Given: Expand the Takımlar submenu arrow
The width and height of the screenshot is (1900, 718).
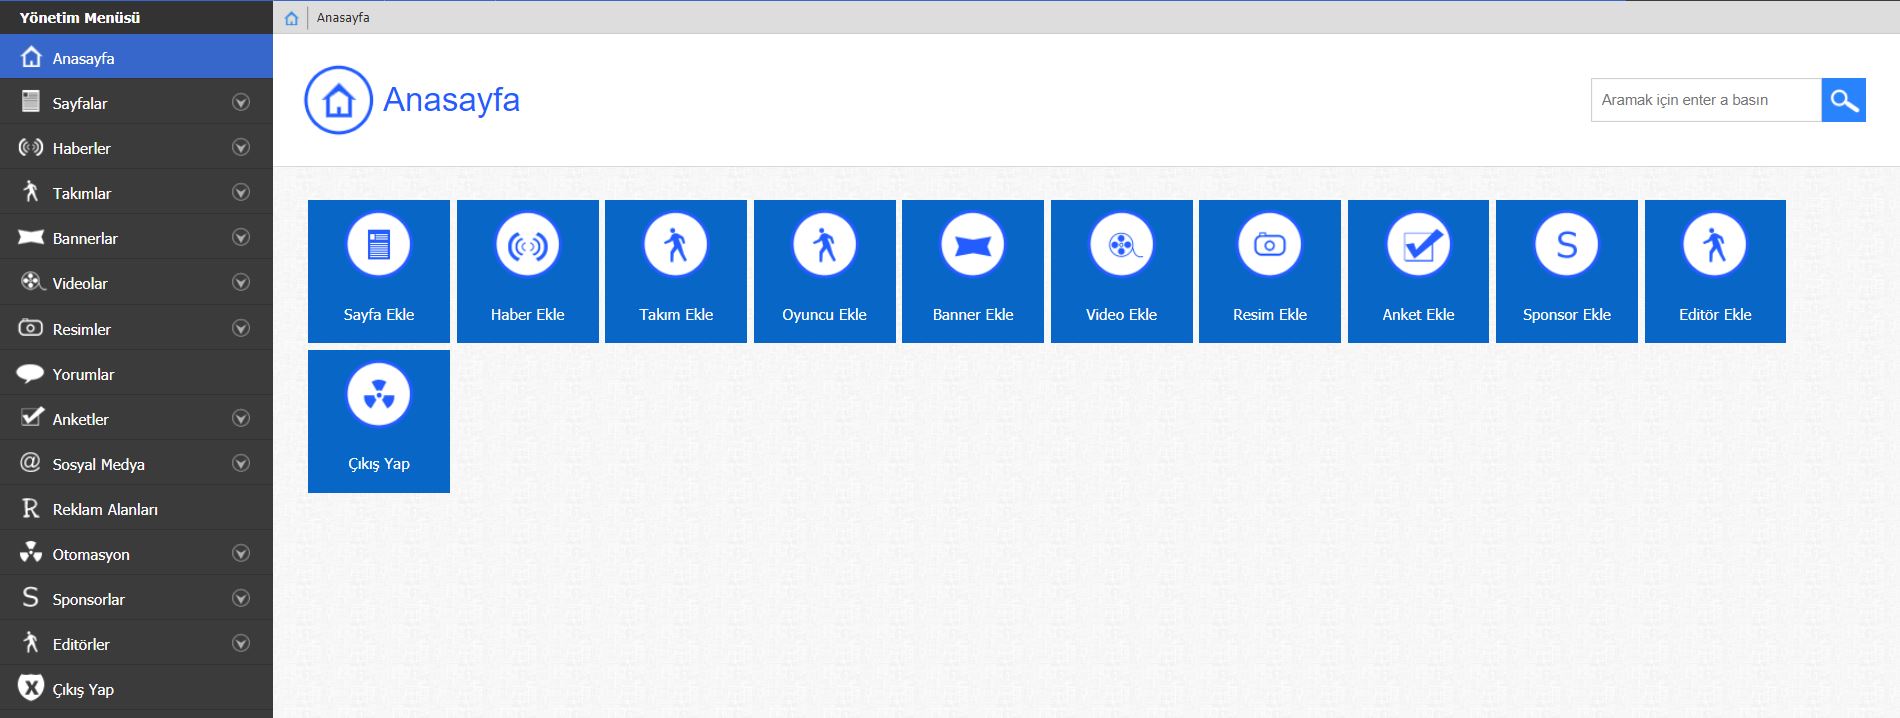Looking at the screenshot, I should coord(241,192).
